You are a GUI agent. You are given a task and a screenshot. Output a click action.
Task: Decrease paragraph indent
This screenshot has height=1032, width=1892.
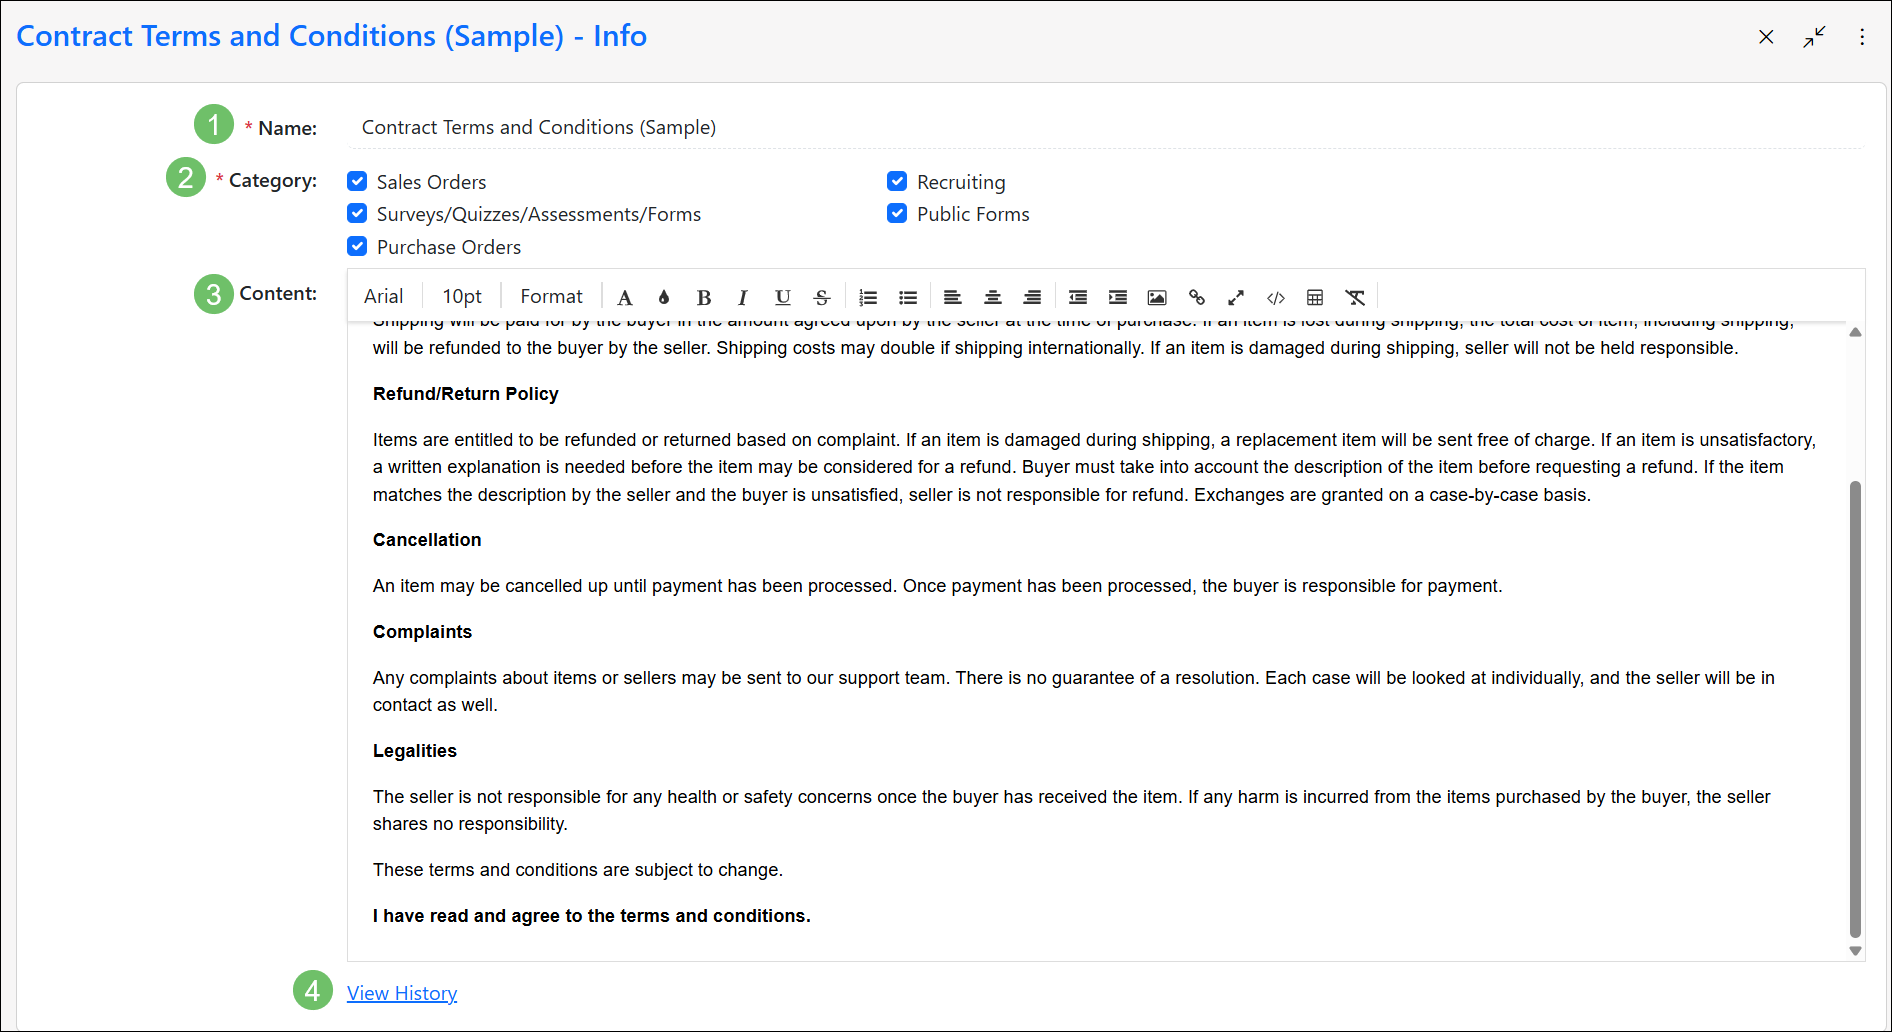tap(1078, 297)
